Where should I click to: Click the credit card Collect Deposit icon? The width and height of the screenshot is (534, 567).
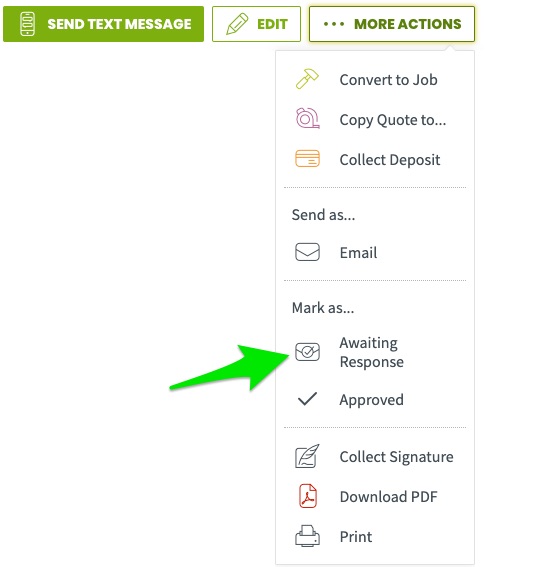(307, 159)
